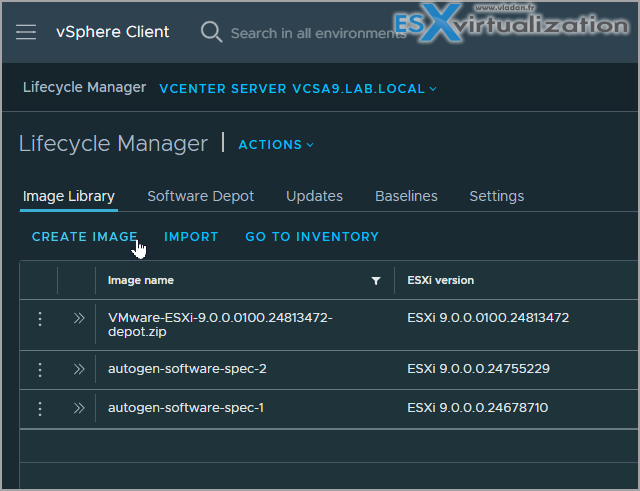Click the ESXi 9.0.0.0.24755229 version cell
The width and height of the screenshot is (640, 491).
pyautogui.click(x=478, y=369)
